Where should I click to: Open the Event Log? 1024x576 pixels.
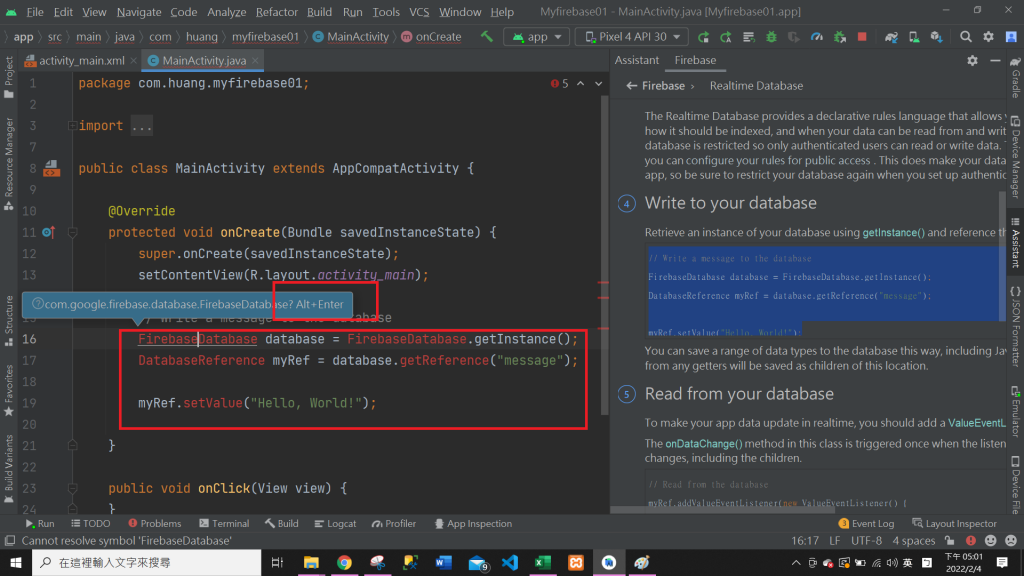(866, 524)
